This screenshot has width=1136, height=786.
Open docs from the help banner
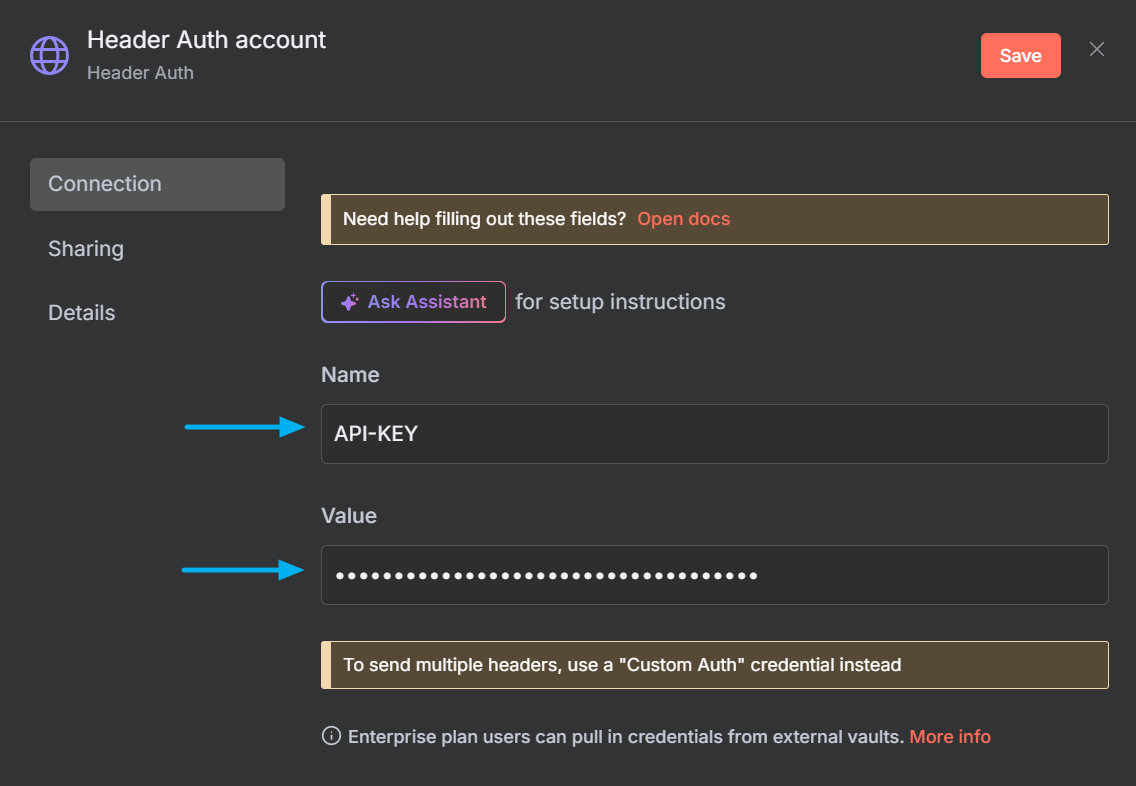click(683, 218)
